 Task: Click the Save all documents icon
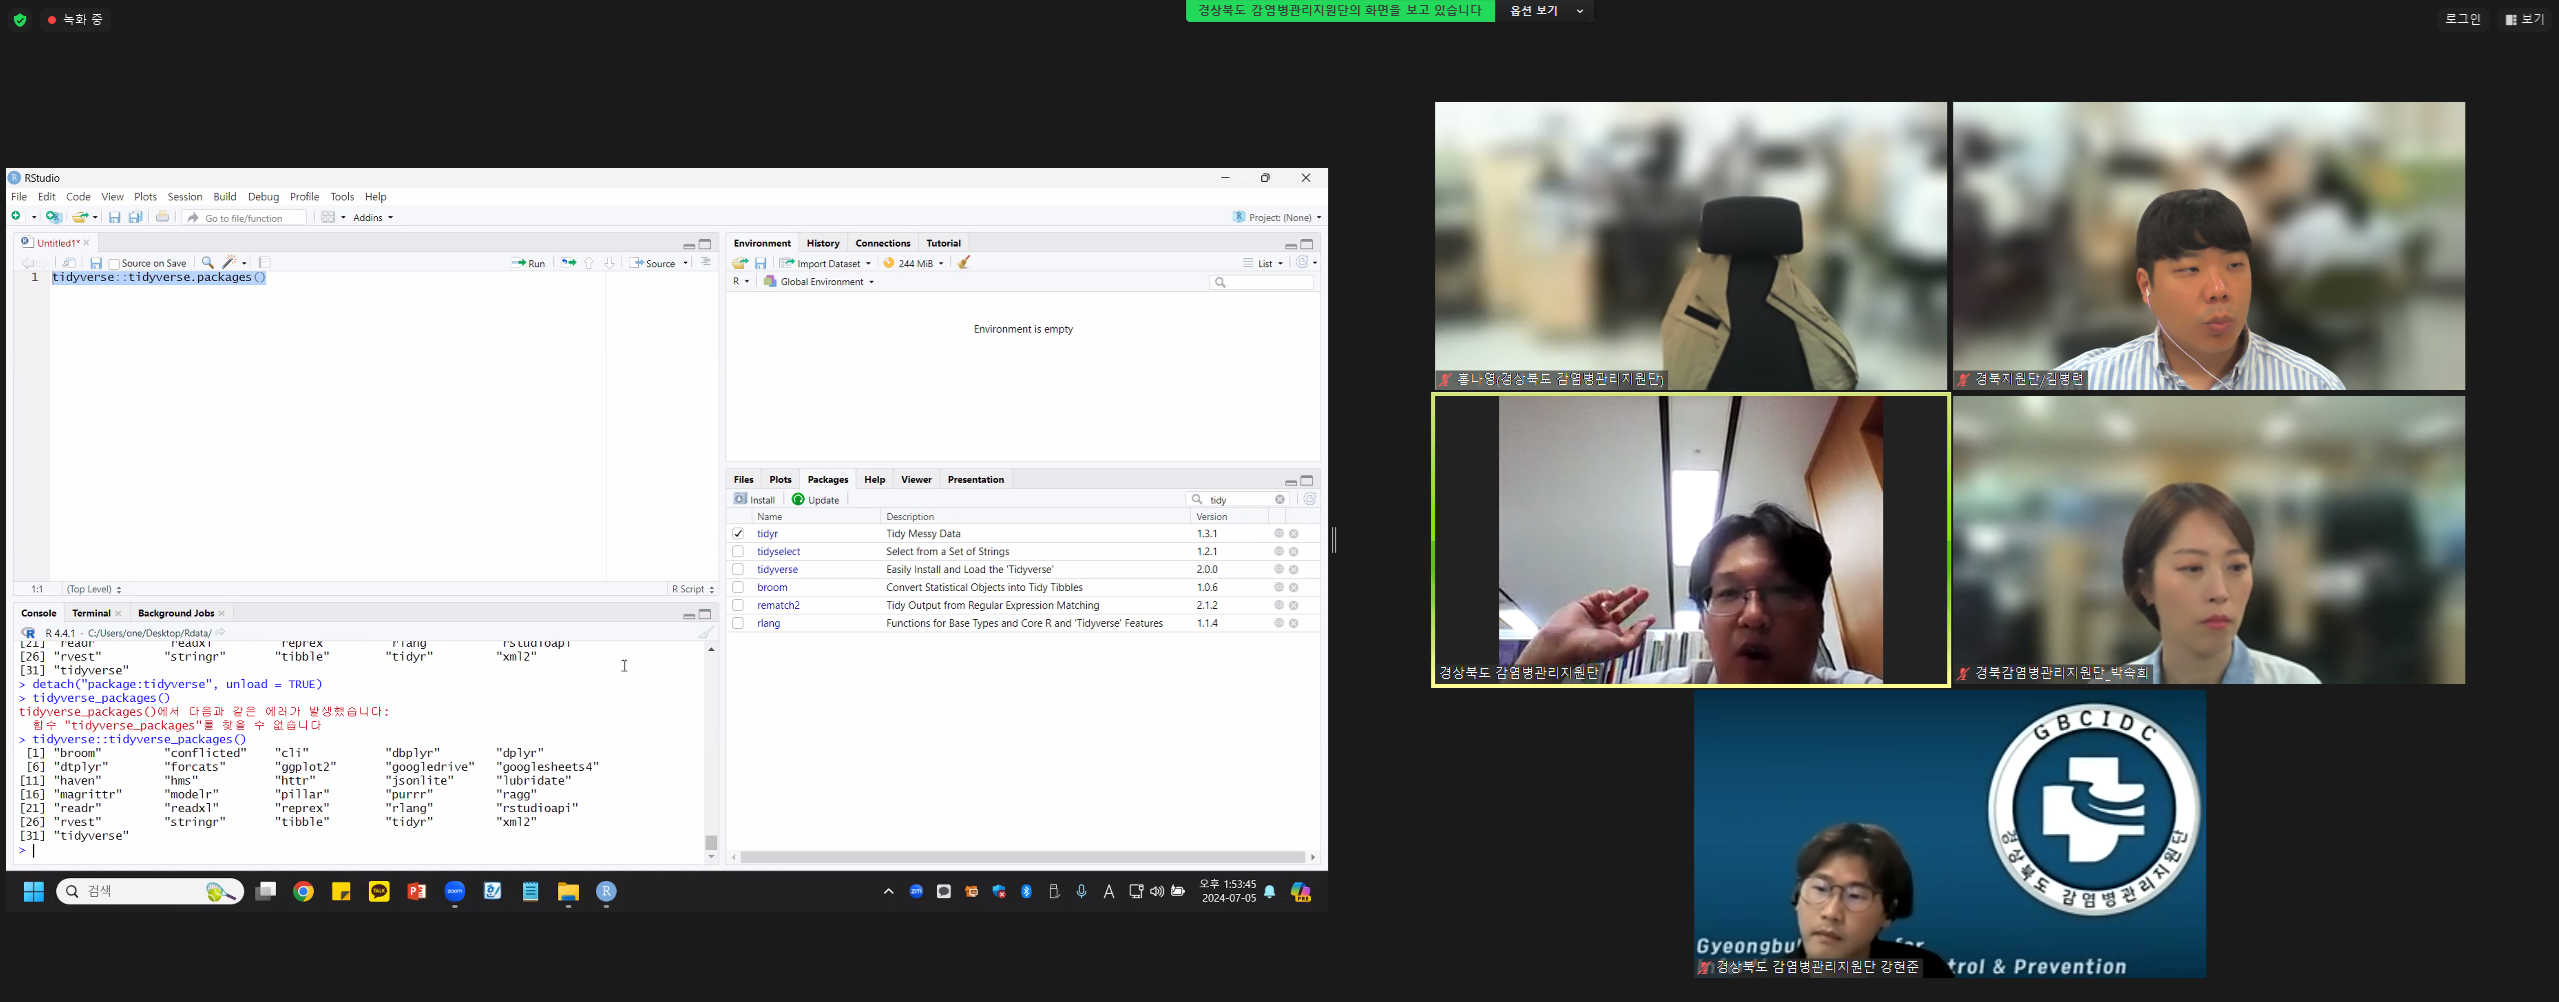[135, 217]
